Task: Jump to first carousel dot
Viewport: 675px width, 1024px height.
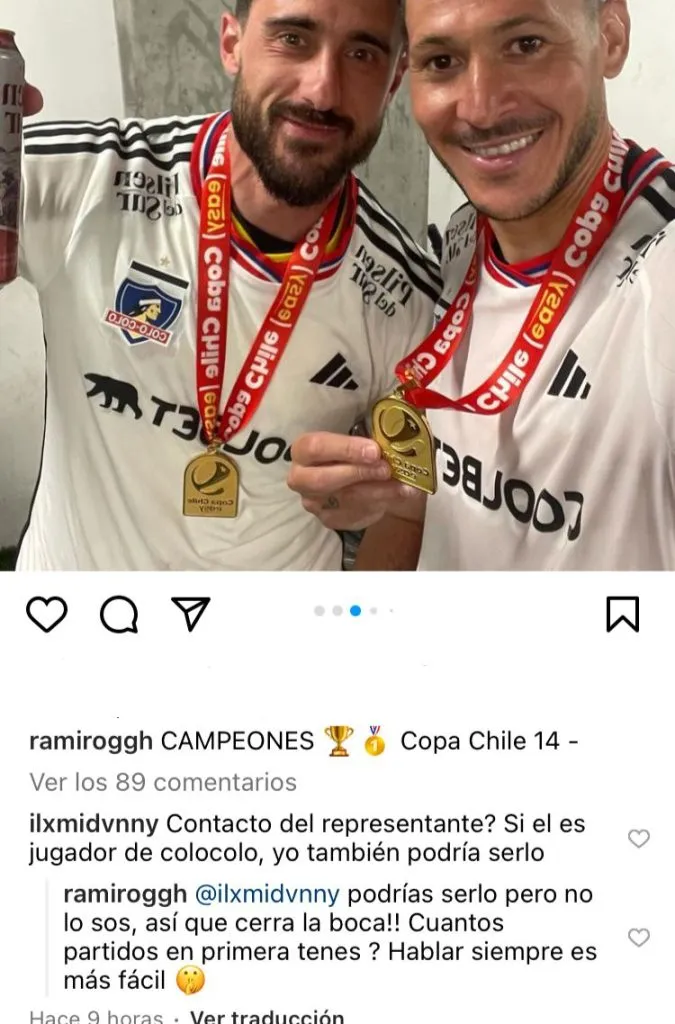Action: (x=319, y=611)
